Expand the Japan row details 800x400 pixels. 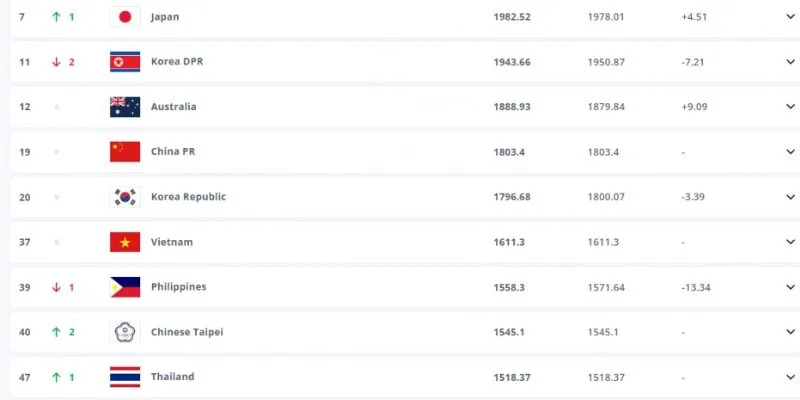point(790,17)
